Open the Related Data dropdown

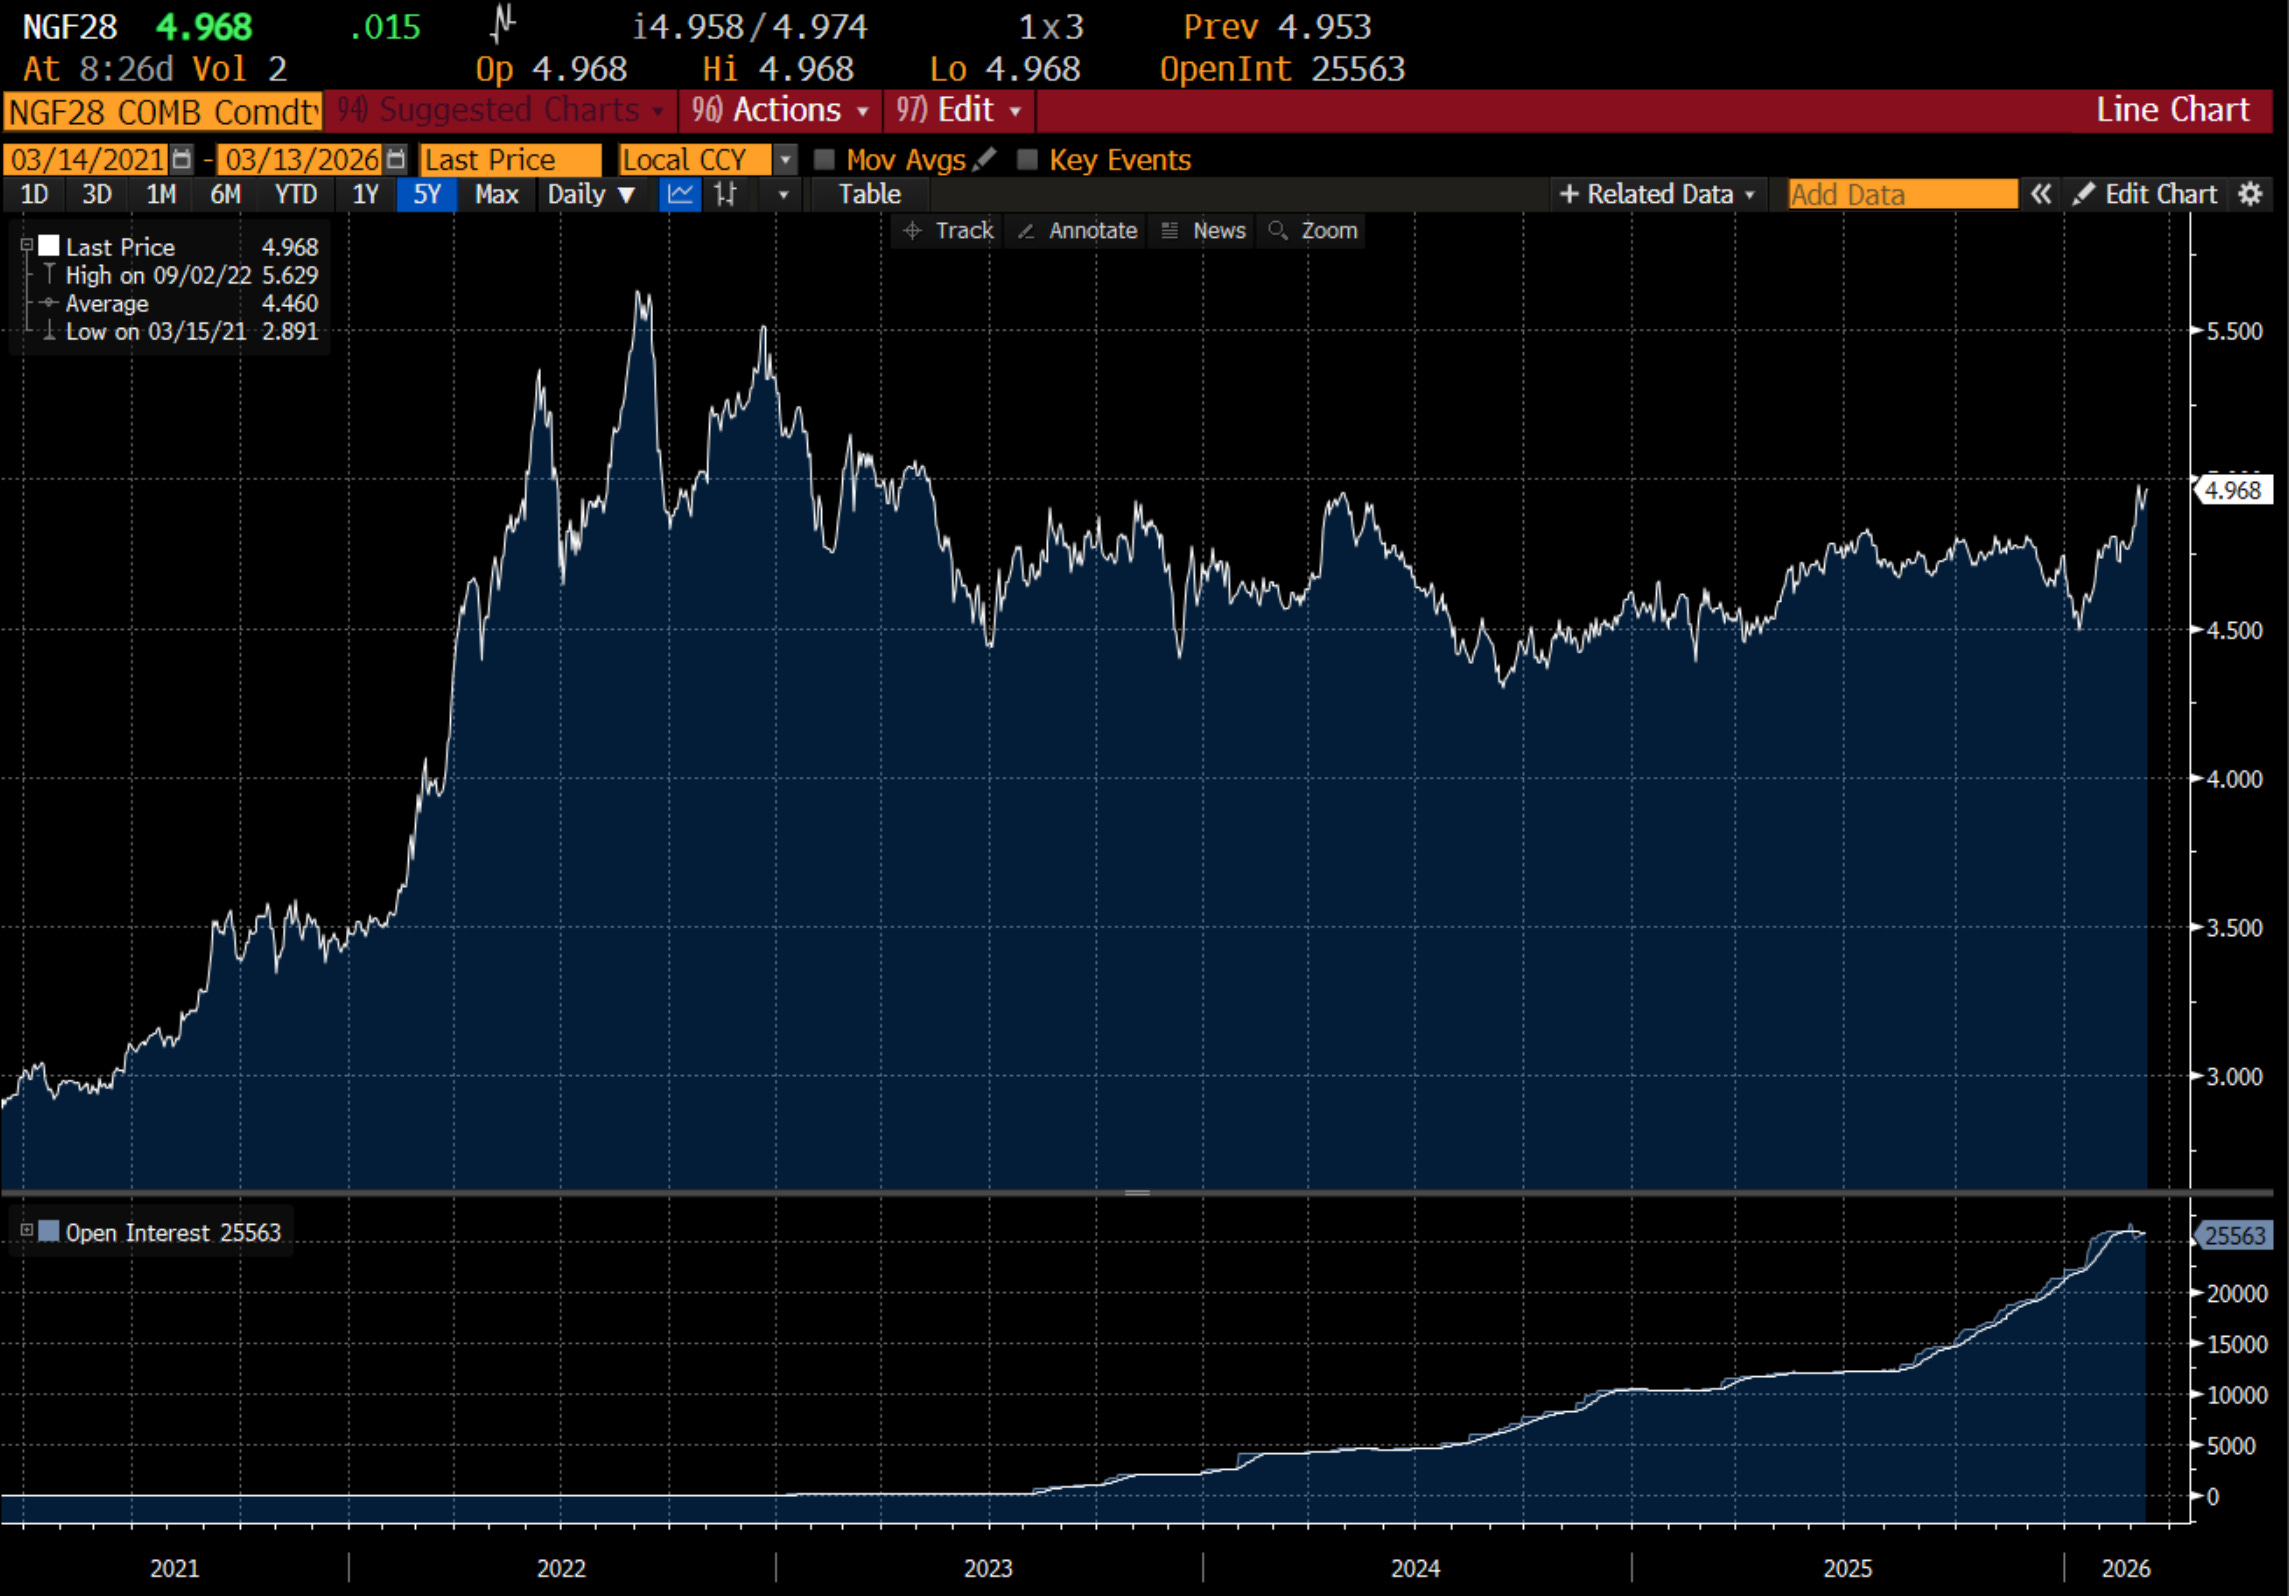1658,194
